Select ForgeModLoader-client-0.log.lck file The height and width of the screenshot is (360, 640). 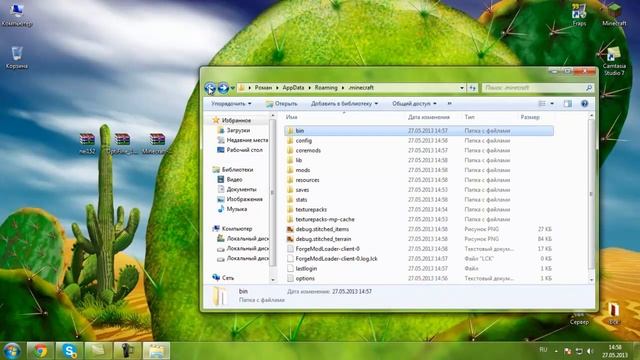pyautogui.click(x=419, y=259)
